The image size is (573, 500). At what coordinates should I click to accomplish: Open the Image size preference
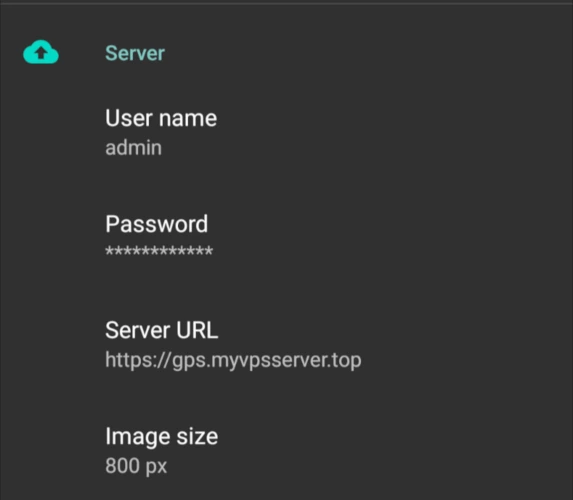[x=286, y=451]
